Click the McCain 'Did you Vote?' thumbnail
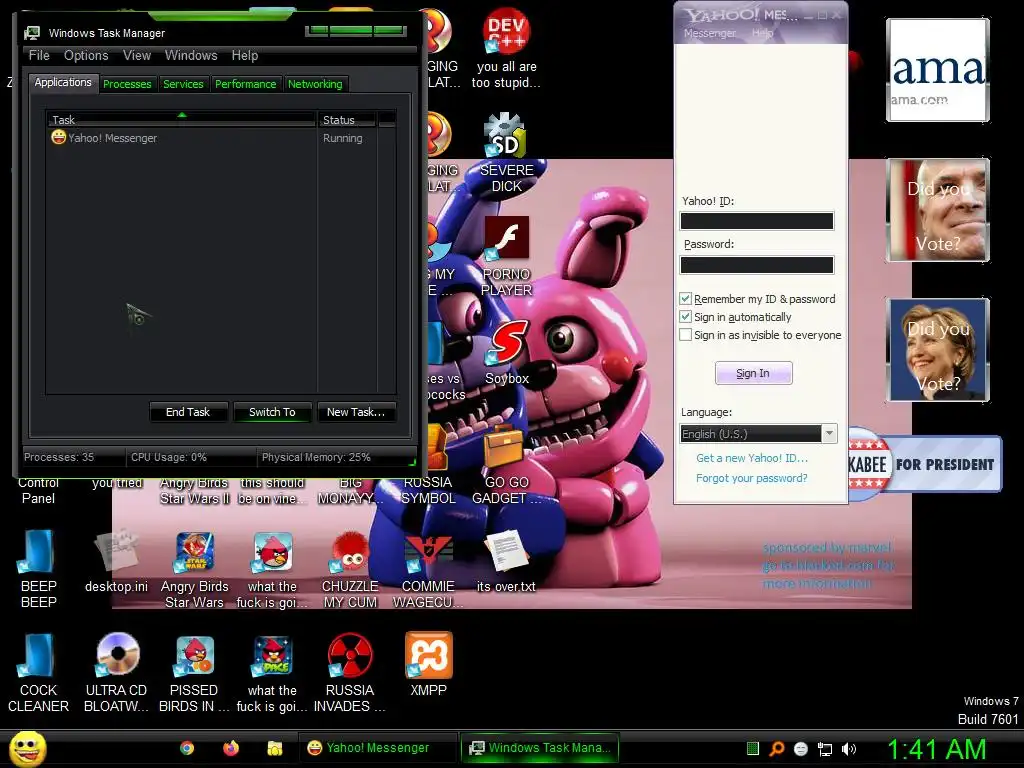The image size is (1024, 768). (x=938, y=210)
